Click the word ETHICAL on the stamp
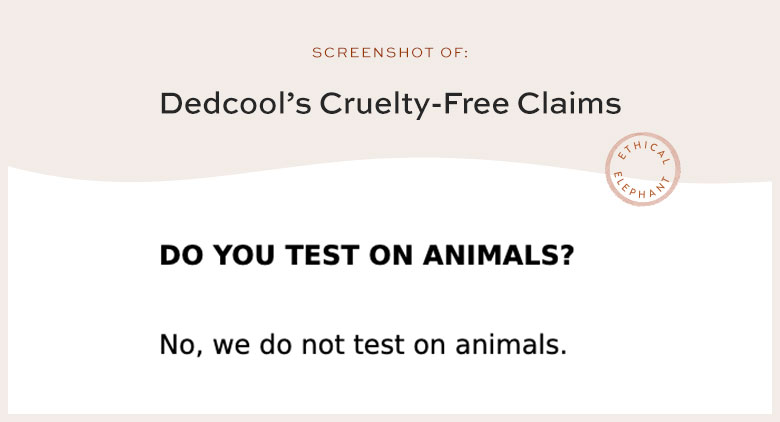This screenshot has height=422, width=780. coord(644,151)
